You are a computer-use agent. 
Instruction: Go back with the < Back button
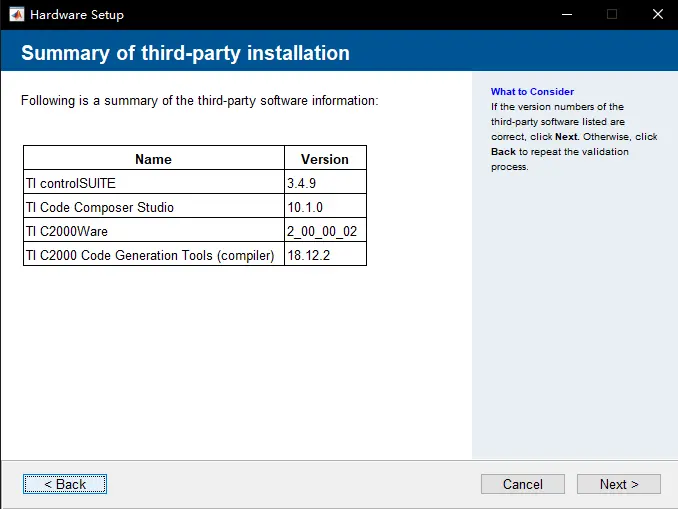65,484
